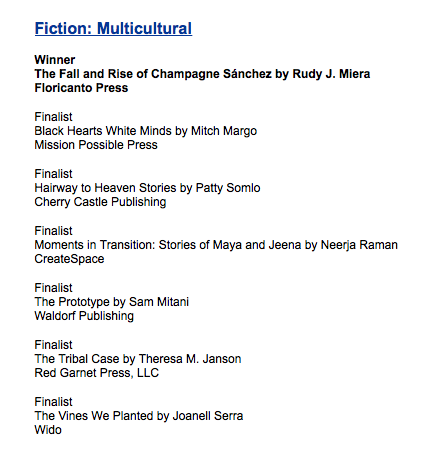432x458 pixels.
Task: Click the Waldorf Publishing text
Action: [84, 316]
